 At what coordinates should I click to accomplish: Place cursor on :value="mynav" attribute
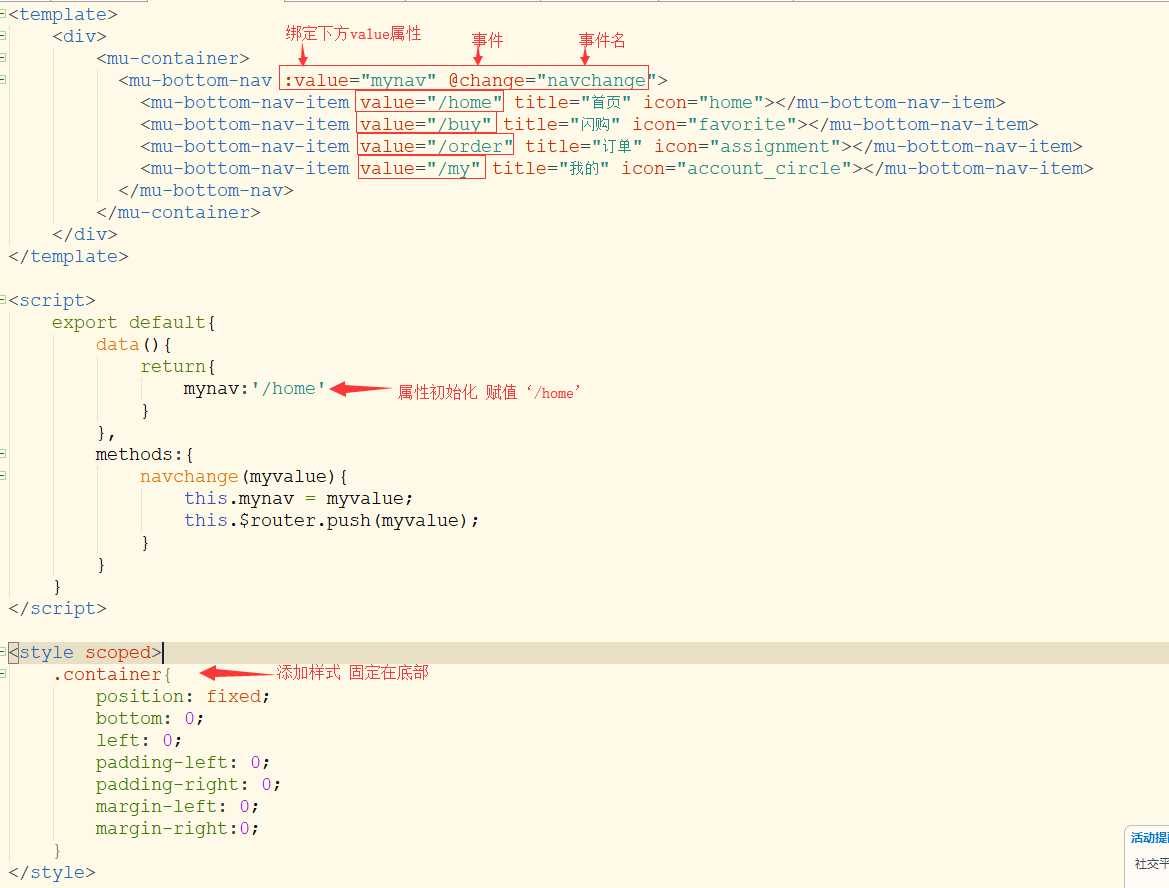[359, 80]
